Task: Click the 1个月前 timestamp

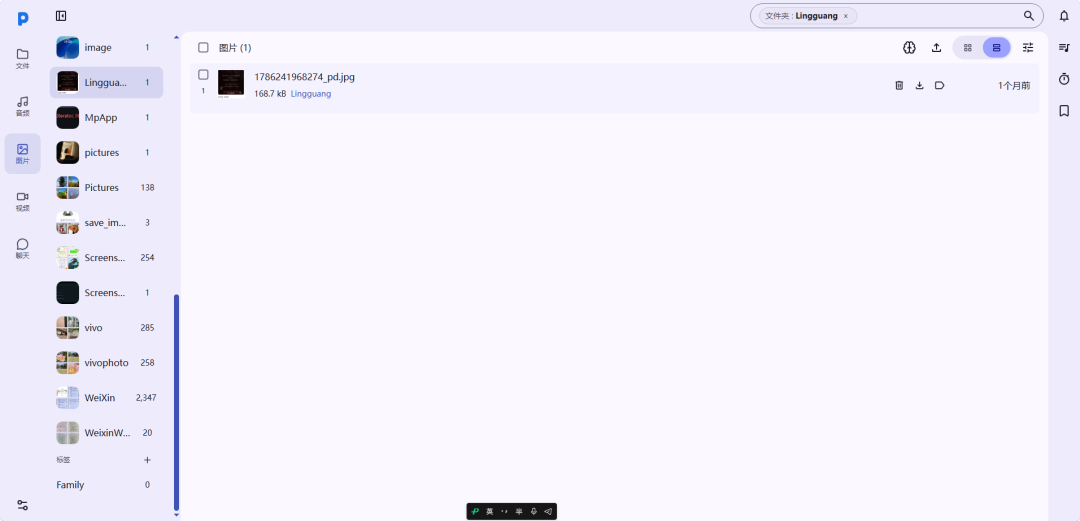Action: point(1014,85)
